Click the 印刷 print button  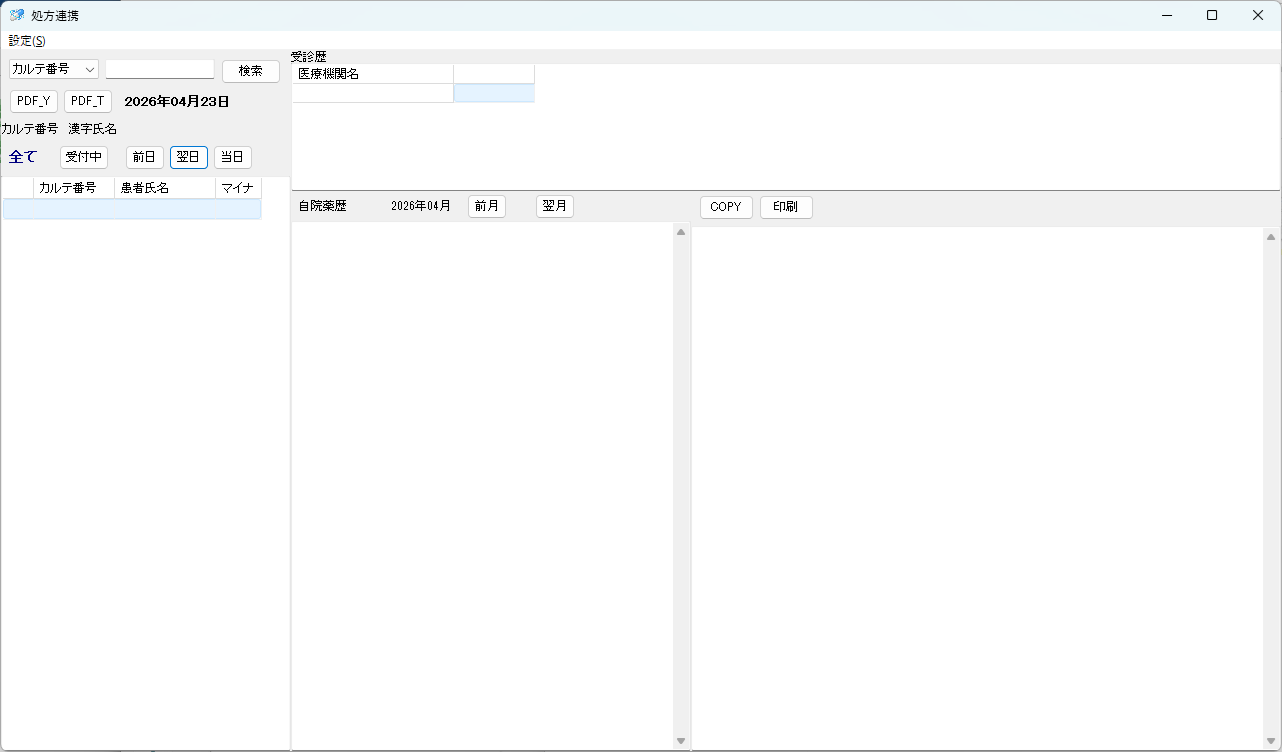pyautogui.click(x=786, y=207)
